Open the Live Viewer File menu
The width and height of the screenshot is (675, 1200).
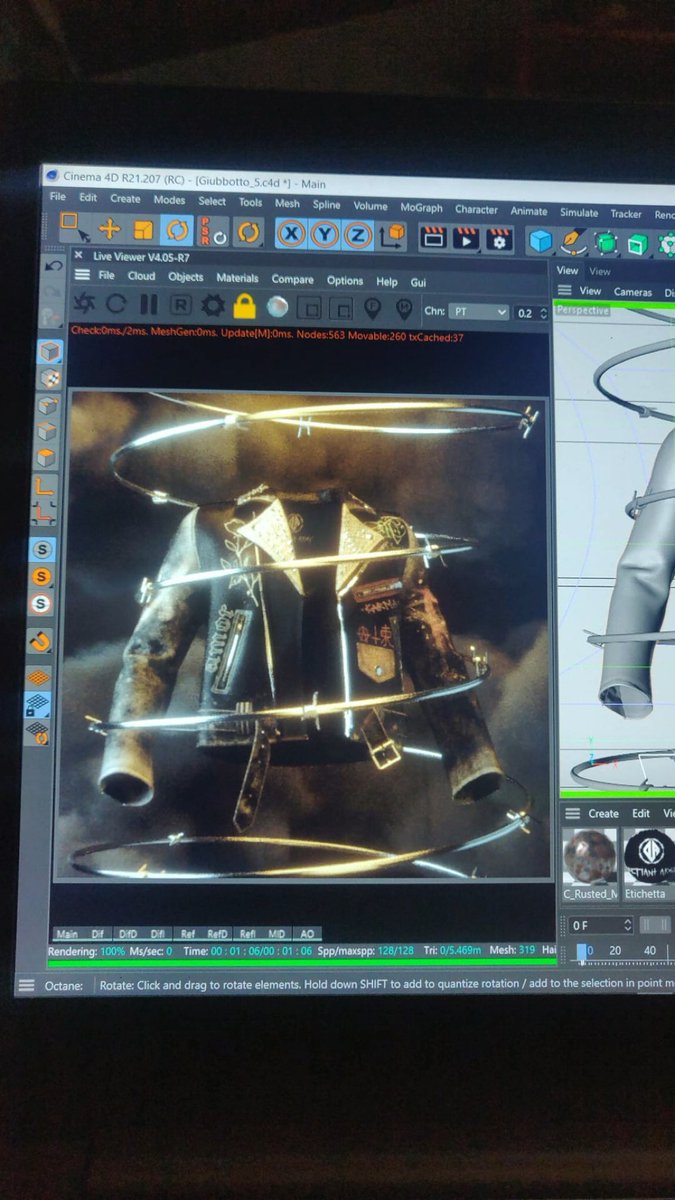click(106, 275)
